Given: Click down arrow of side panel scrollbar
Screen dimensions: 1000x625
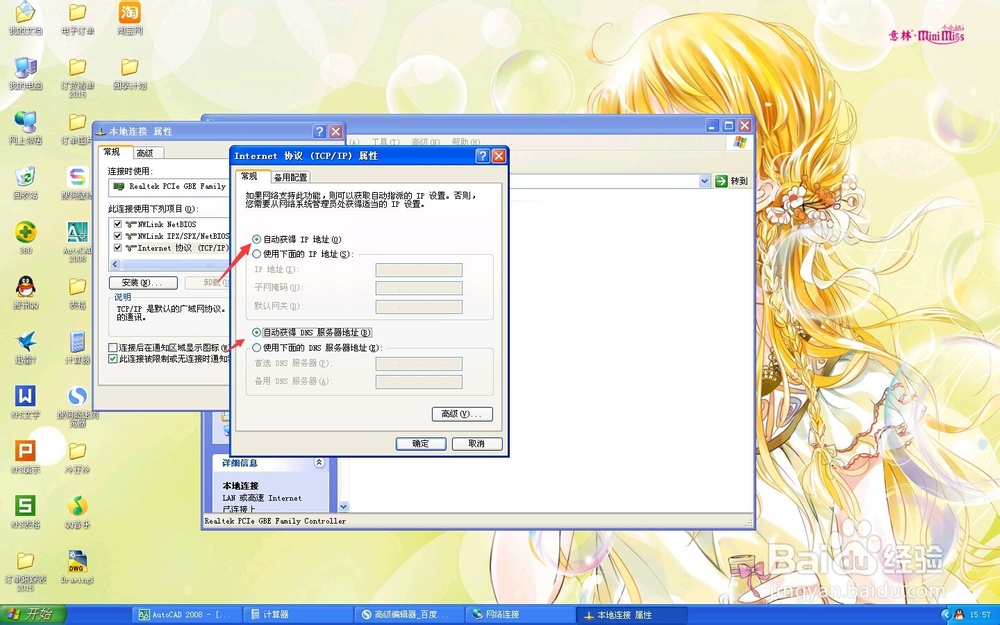Looking at the screenshot, I should coord(344,506).
